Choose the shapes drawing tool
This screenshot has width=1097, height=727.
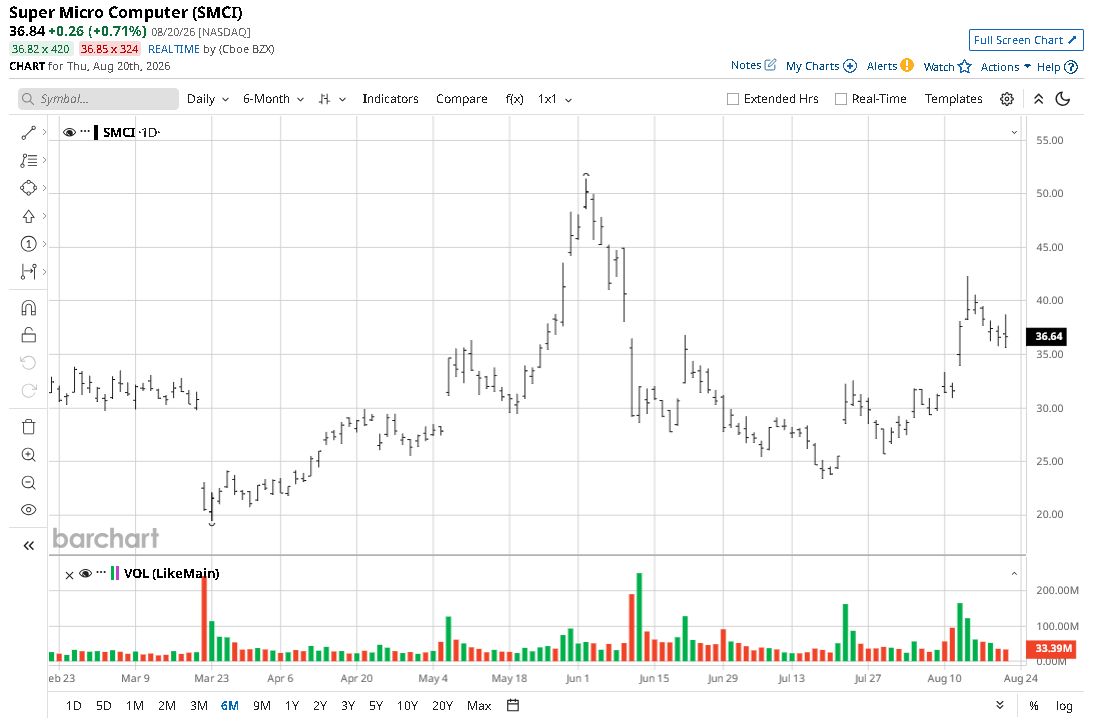(x=29, y=188)
